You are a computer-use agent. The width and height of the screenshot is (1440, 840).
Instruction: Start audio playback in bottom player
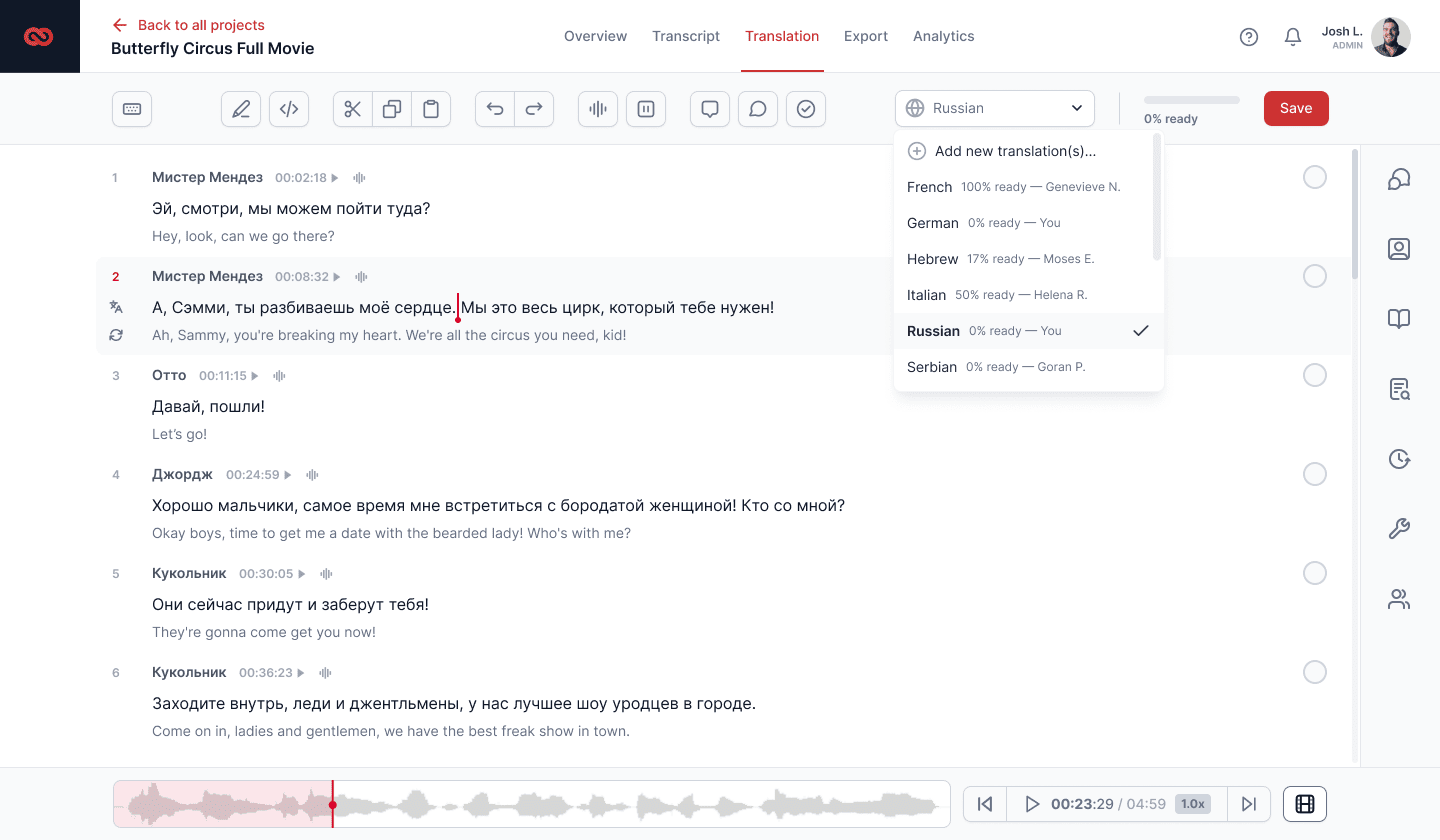pos(1033,804)
